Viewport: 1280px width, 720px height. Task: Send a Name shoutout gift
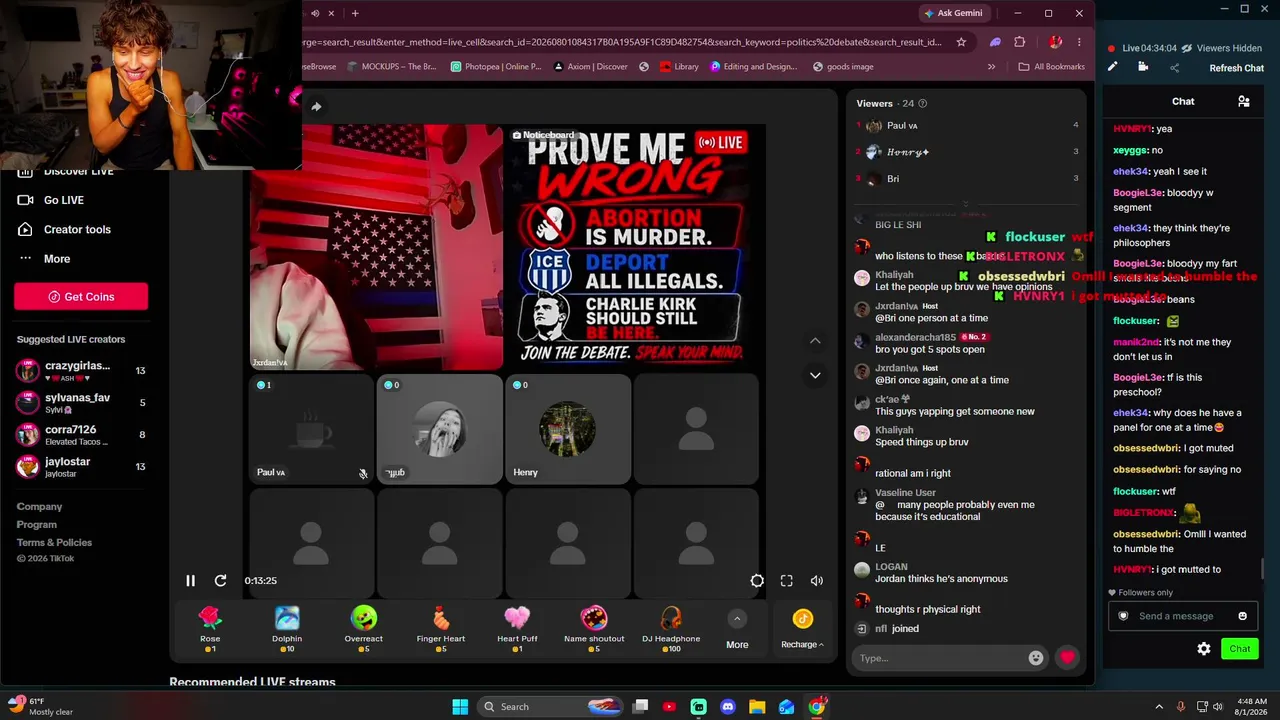(x=594, y=629)
